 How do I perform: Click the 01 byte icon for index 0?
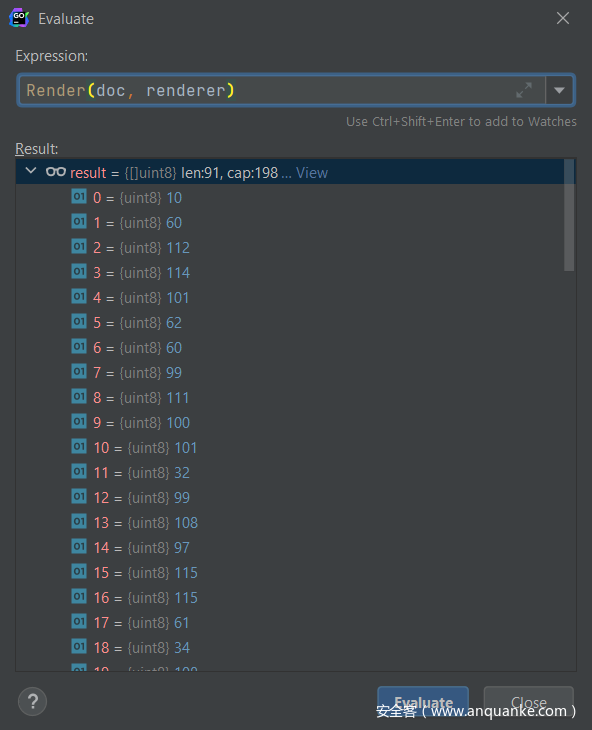click(79, 197)
